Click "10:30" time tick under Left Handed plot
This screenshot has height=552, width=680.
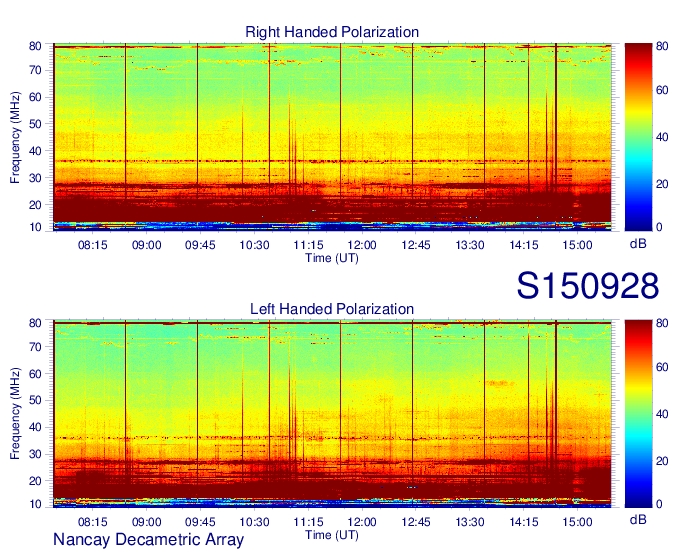(255, 522)
